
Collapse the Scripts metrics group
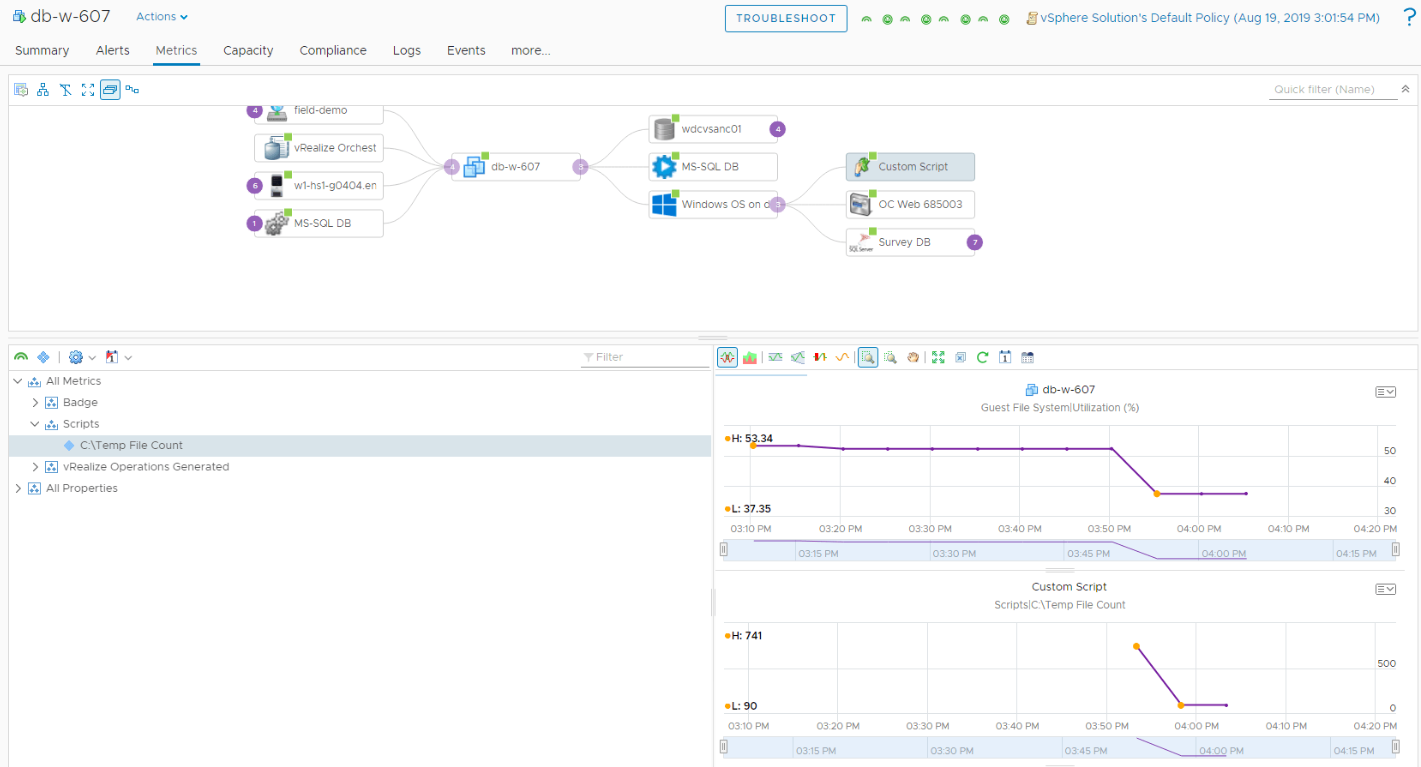pos(35,423)
